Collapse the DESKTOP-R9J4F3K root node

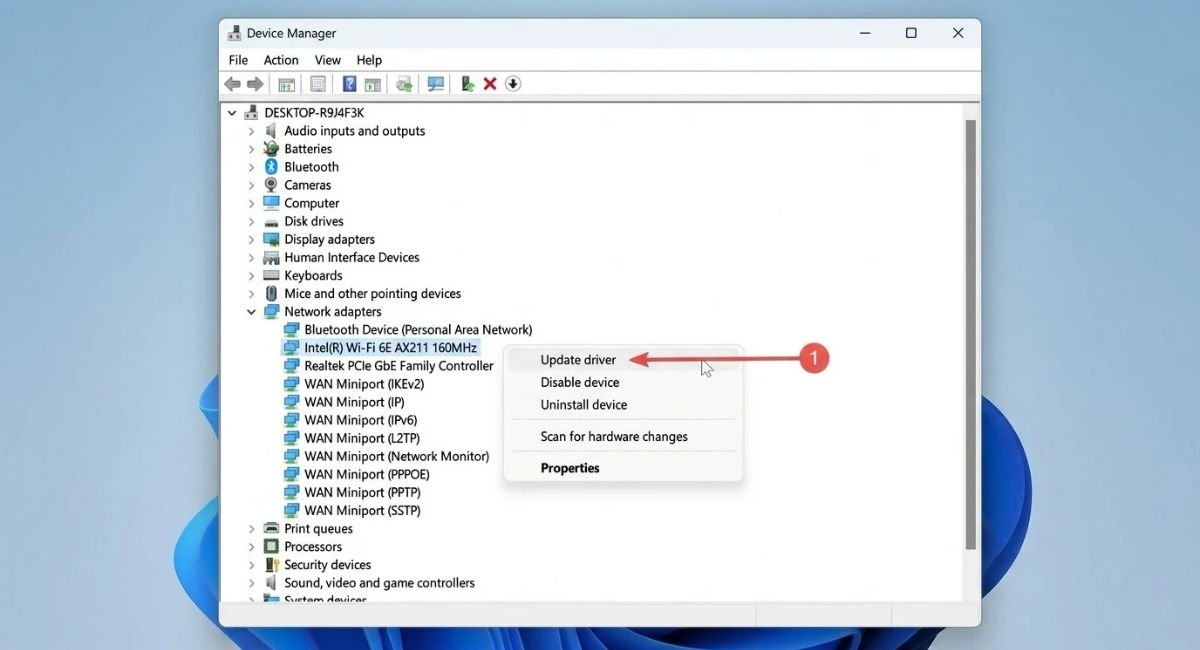[x=232, y=113]
